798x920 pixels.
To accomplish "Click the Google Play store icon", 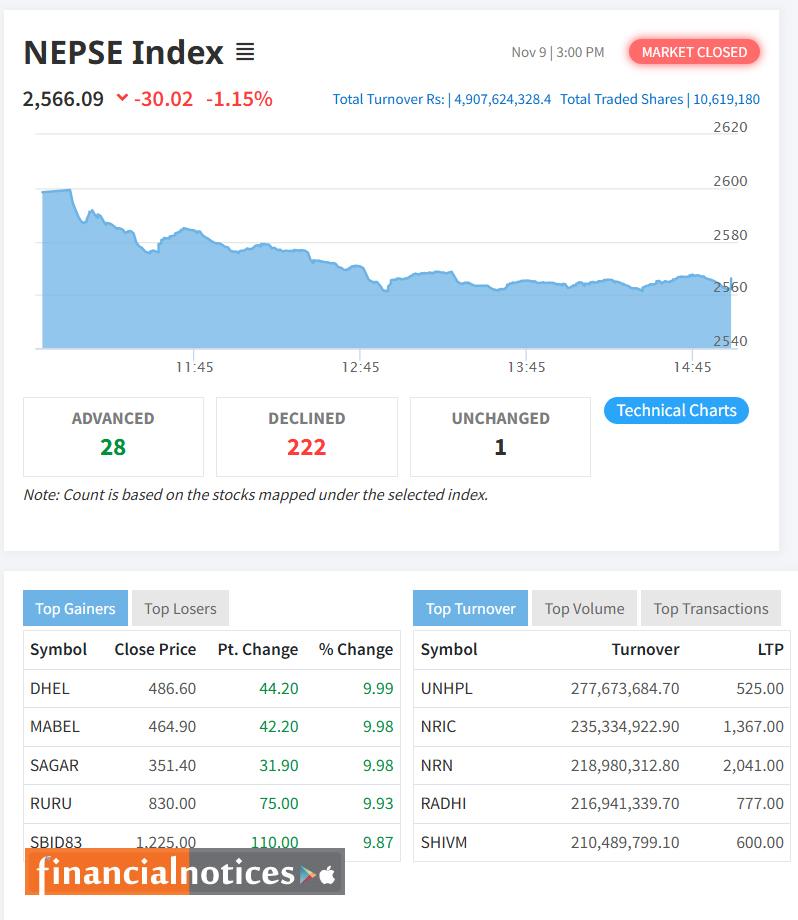I will click(308, 873).
